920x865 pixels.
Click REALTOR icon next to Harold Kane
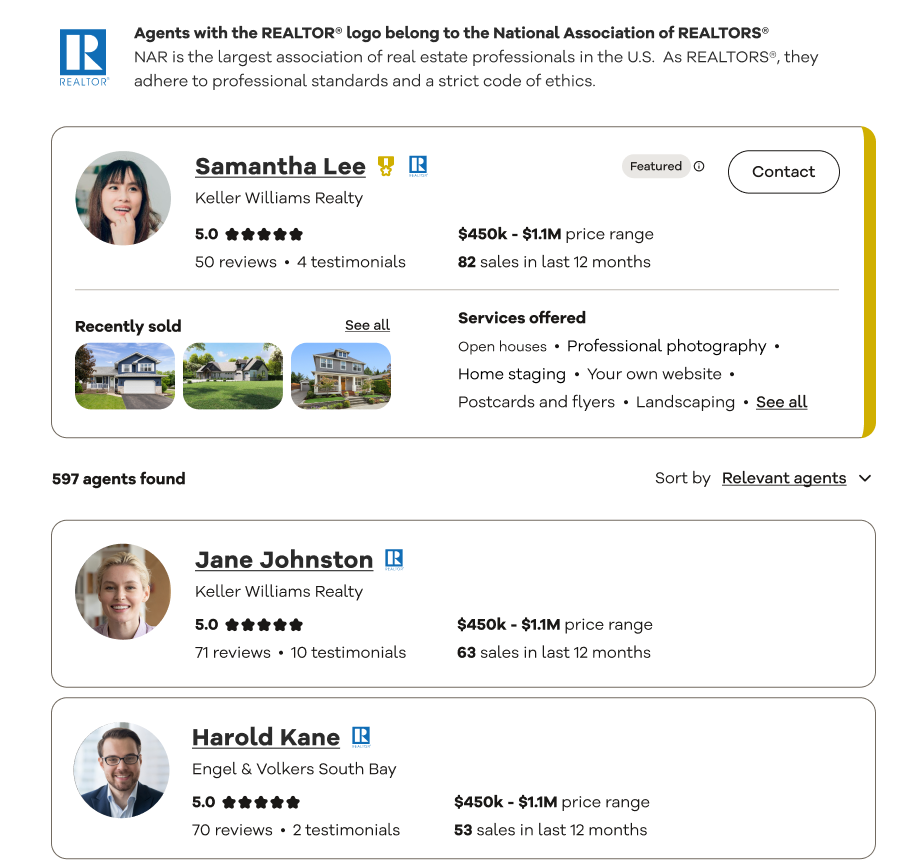[x=361, y=737]
